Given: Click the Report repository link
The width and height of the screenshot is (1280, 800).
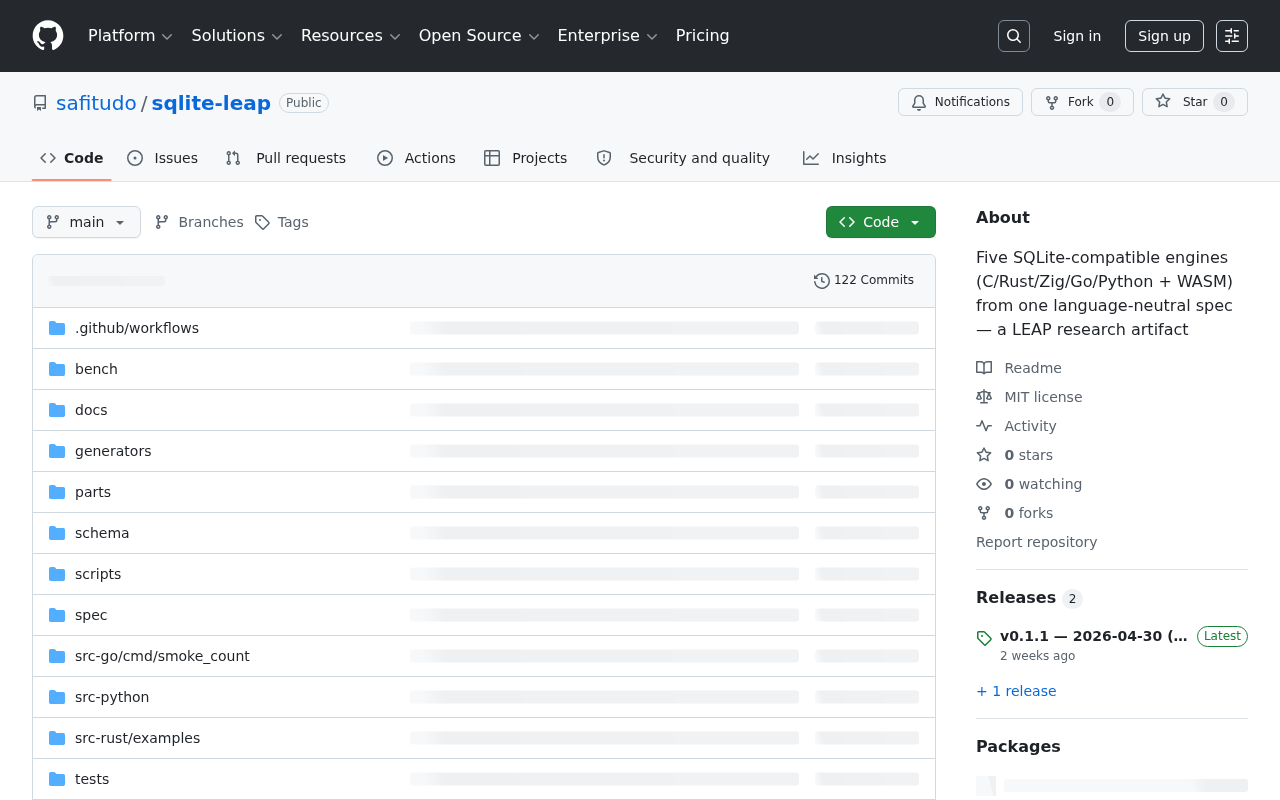Looking at the screenshot, I should 1036,542.
